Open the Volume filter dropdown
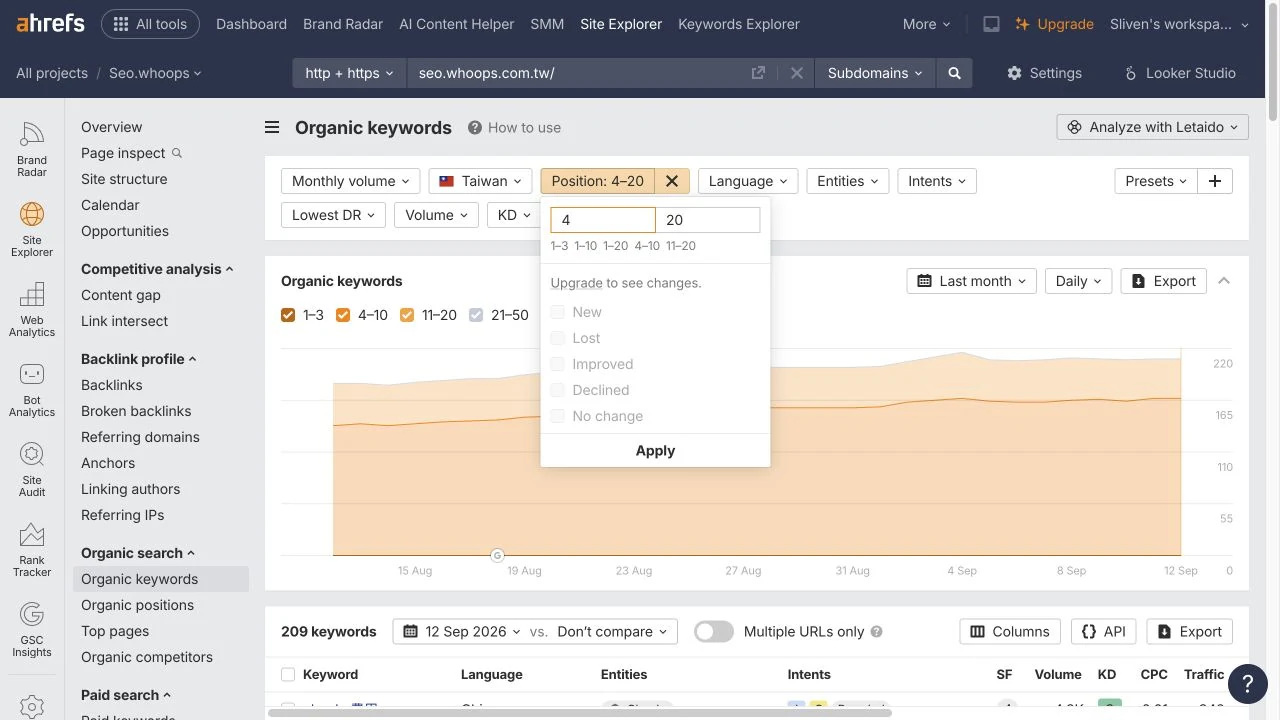The width and height of the screenshot is (1280, 720). (436, 215)
